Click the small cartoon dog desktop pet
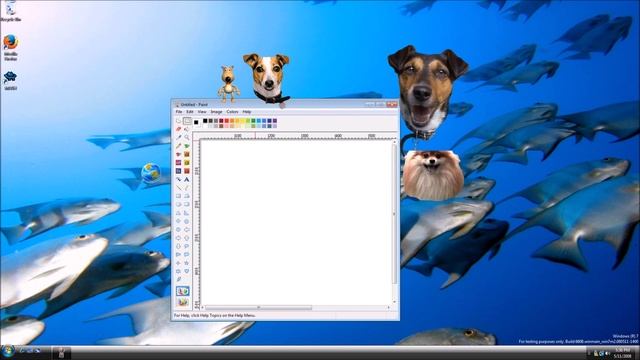 [229, 83]
